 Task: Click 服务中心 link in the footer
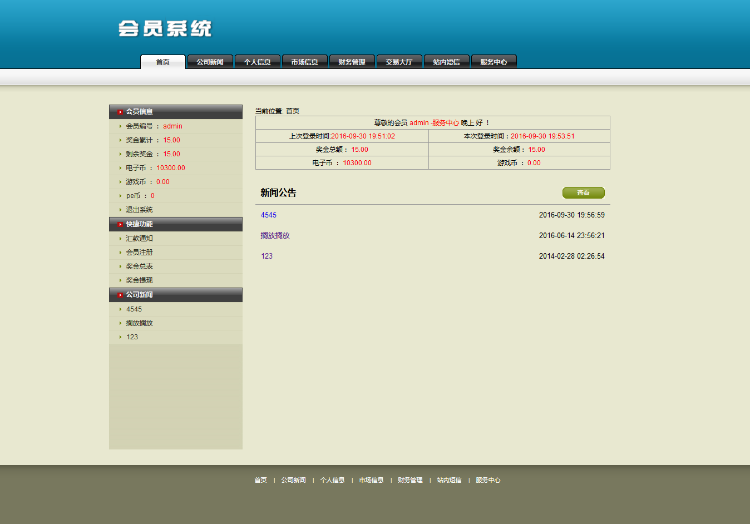click(488, 480)
